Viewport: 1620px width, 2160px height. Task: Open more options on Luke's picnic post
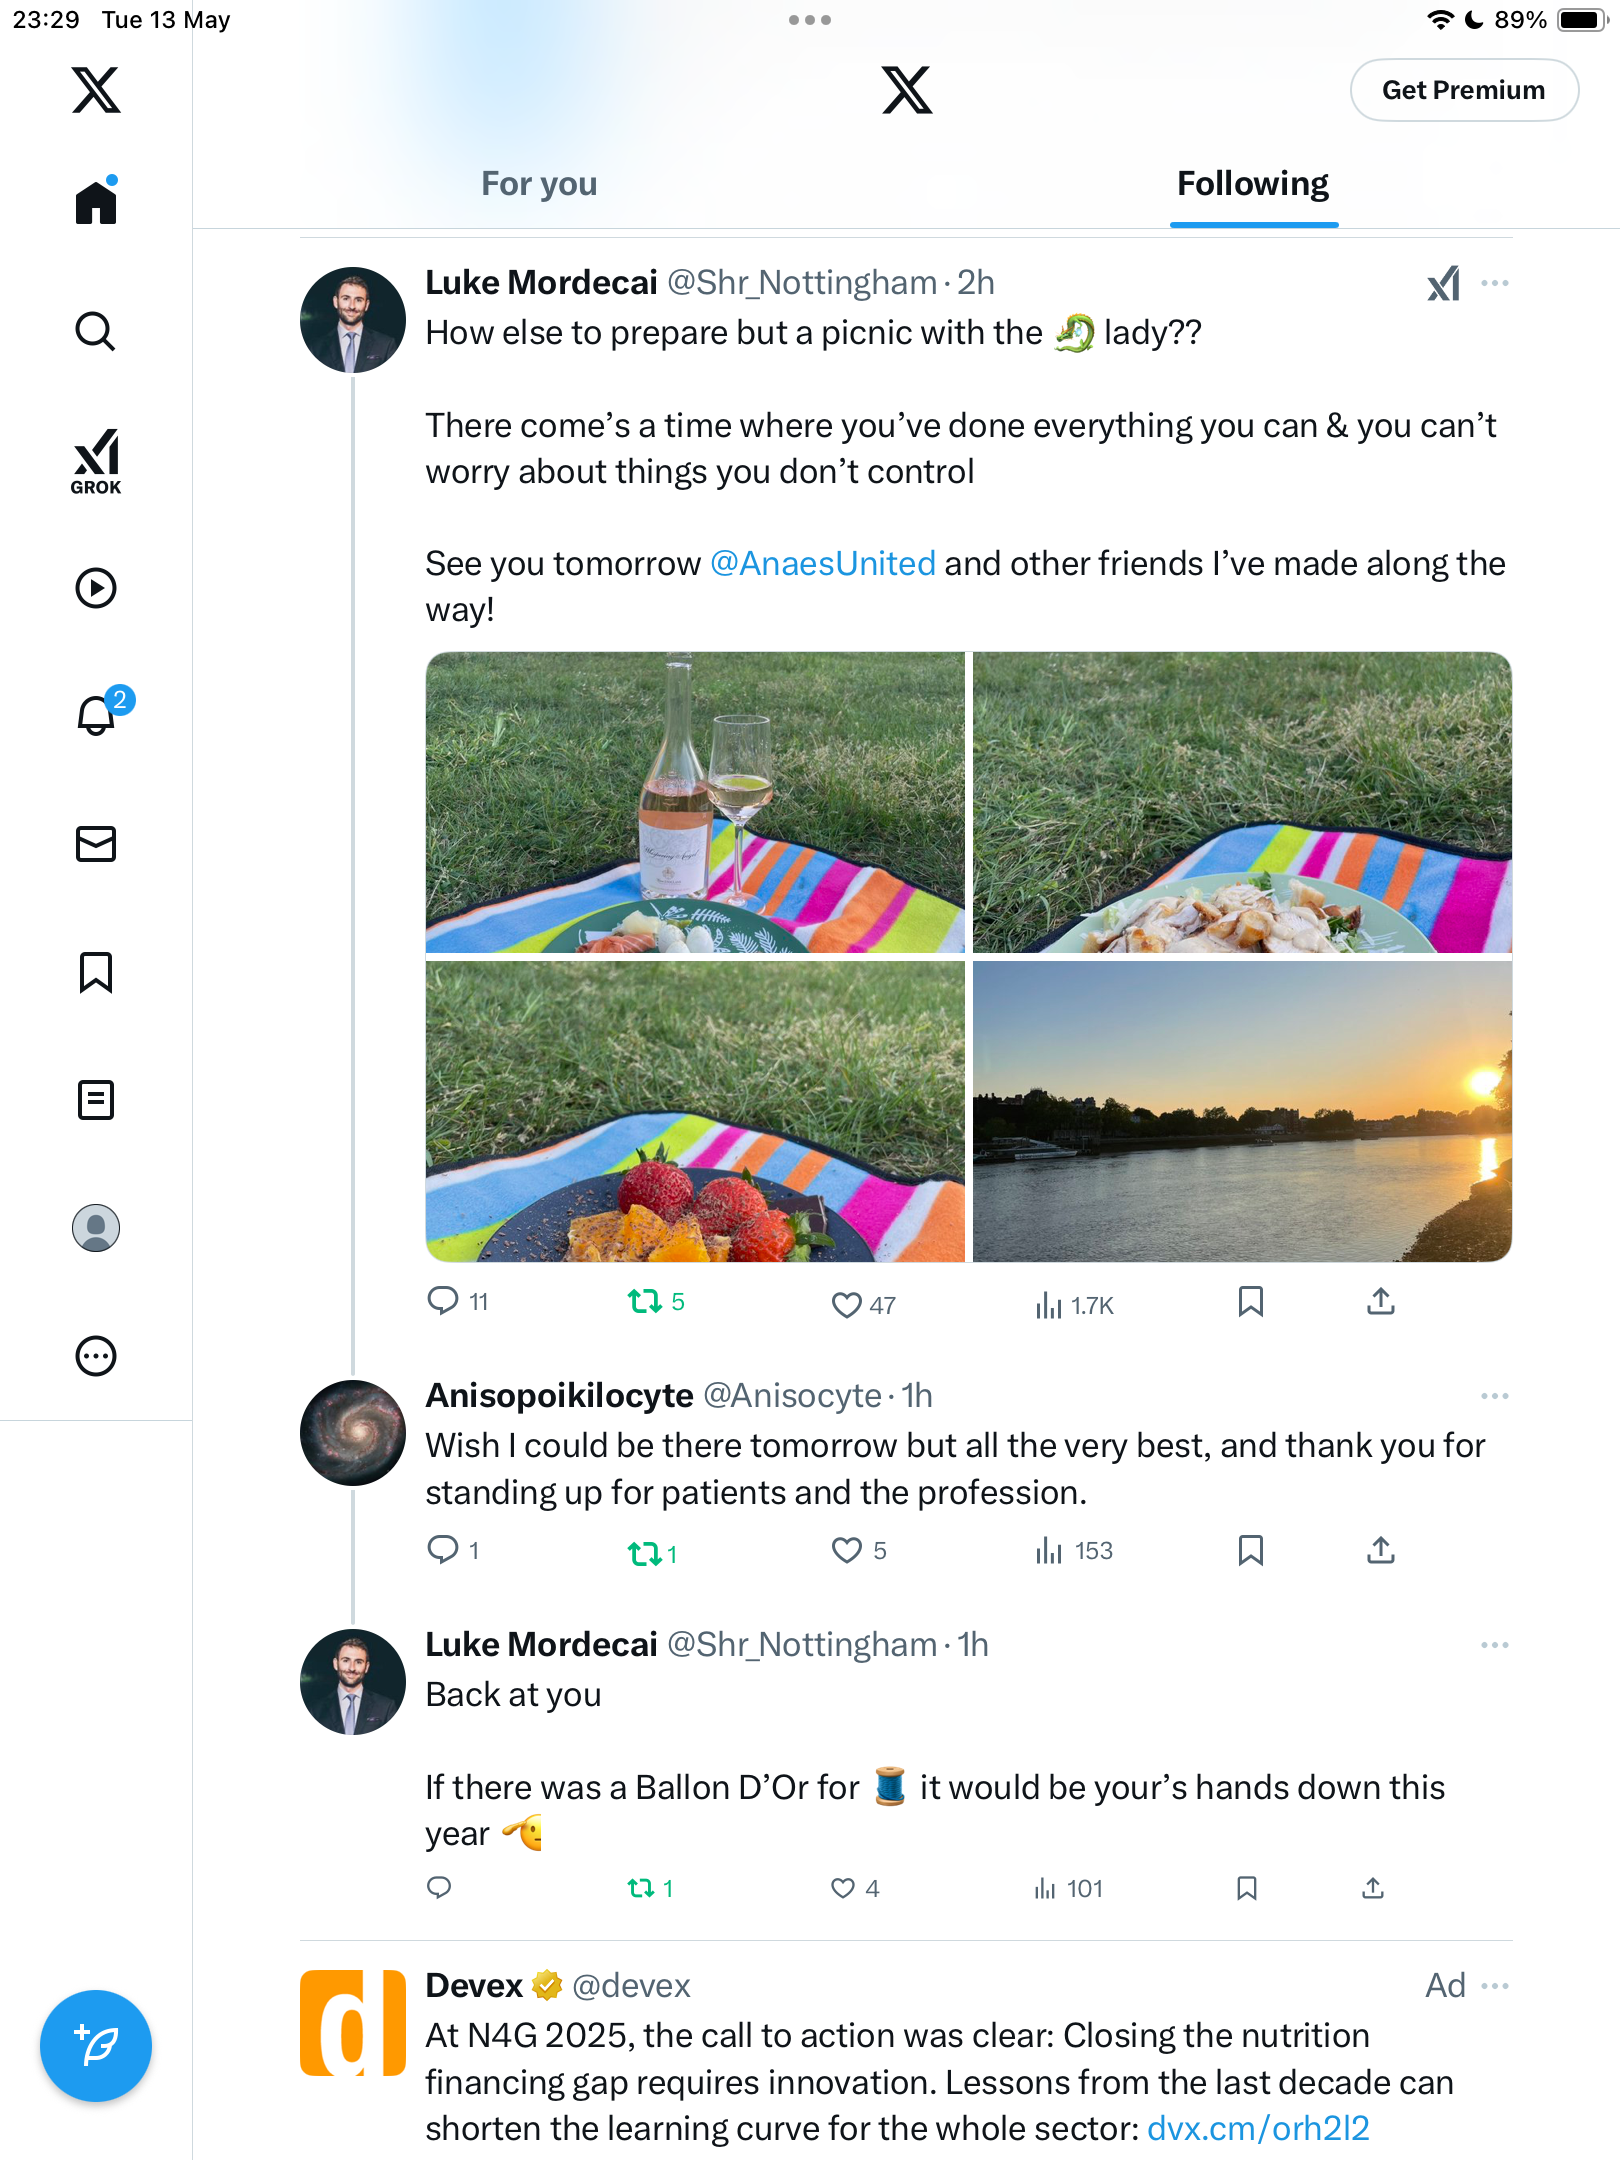point(1494,283)
